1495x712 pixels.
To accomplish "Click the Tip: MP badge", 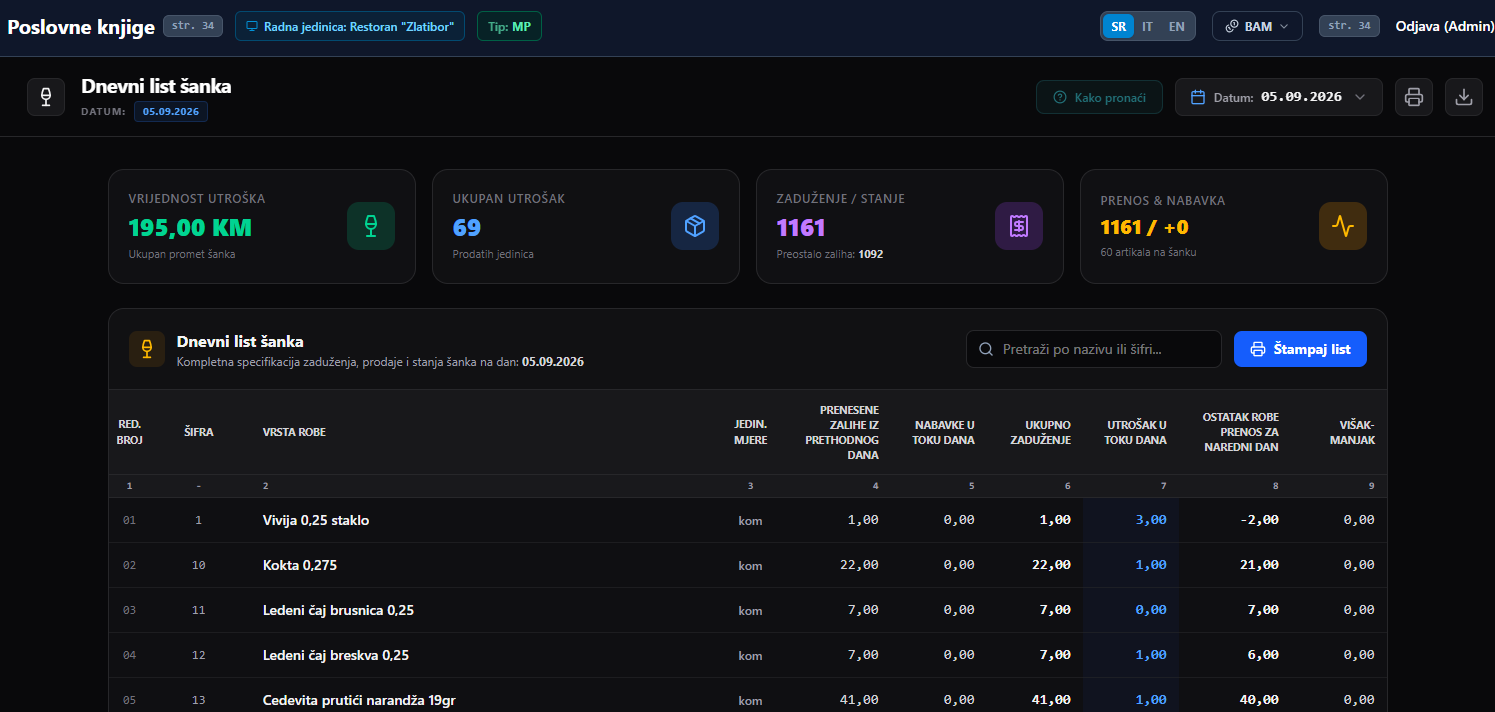I will (509, 27).
